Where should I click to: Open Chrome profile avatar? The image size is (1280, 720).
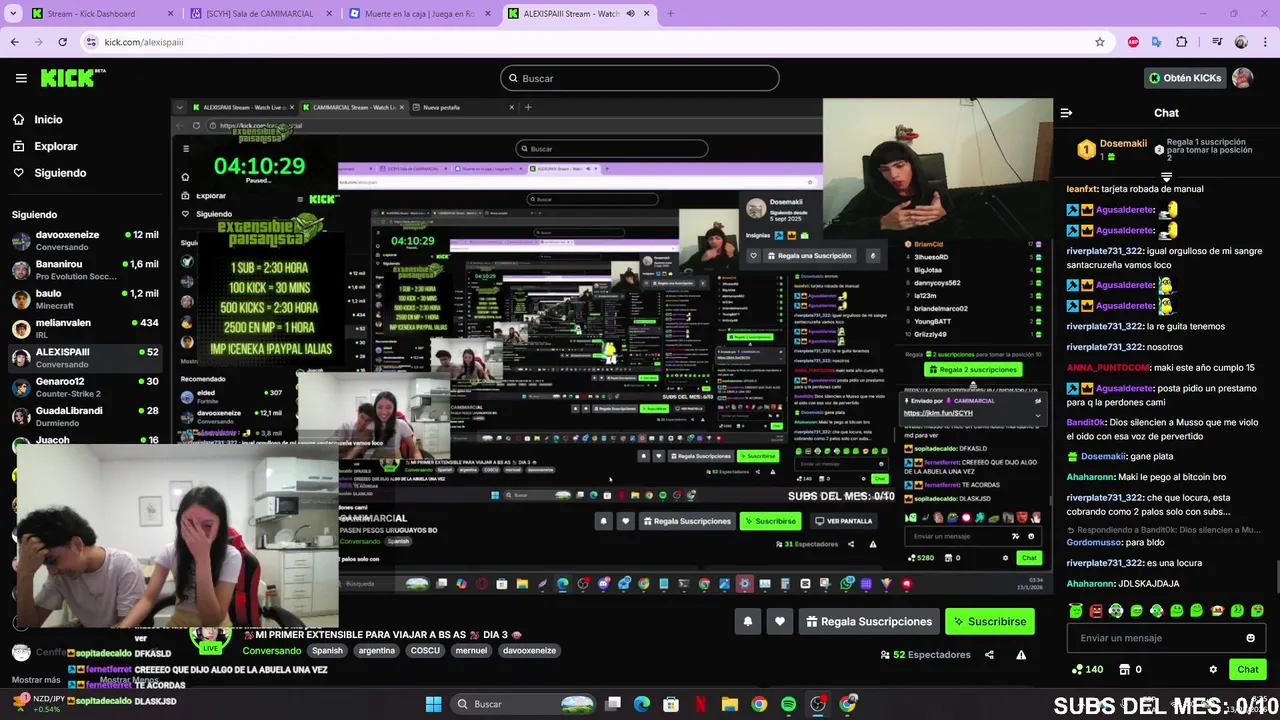[x=1241, y=42]
